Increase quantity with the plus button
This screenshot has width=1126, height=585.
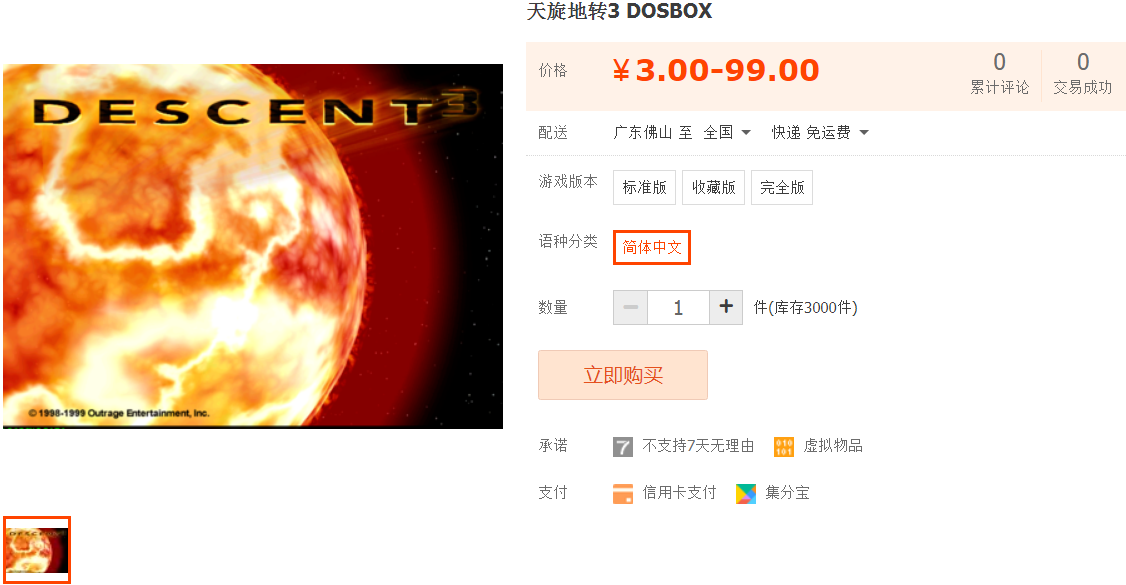tap(726, 307)
